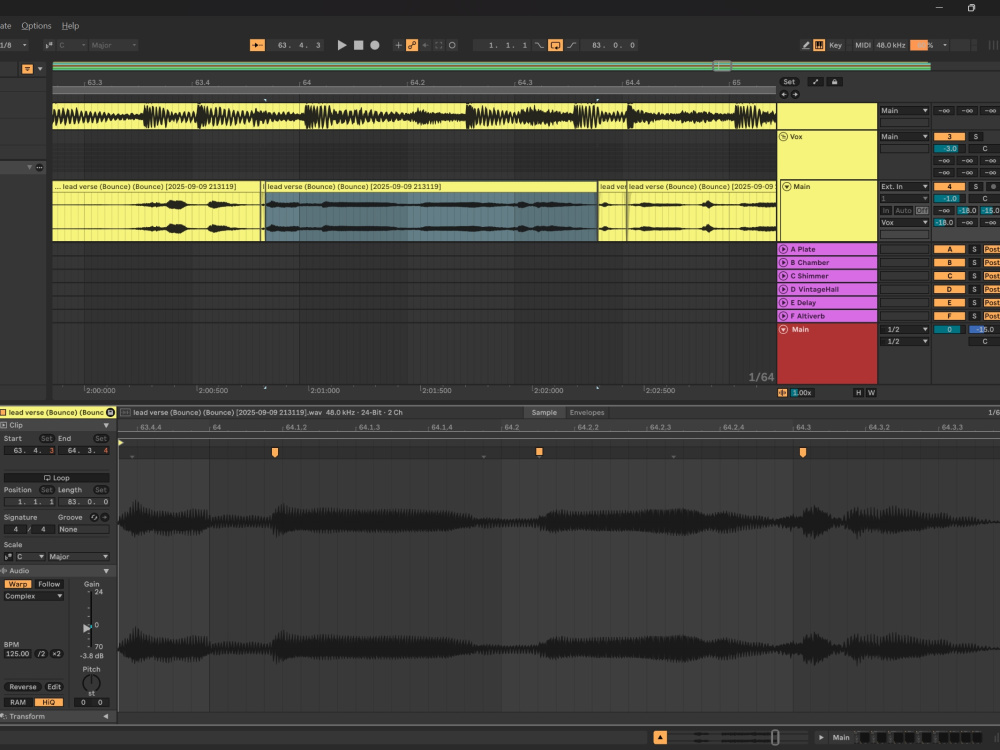Toggle the orange browser filter icon

click(x=27, y=69)
